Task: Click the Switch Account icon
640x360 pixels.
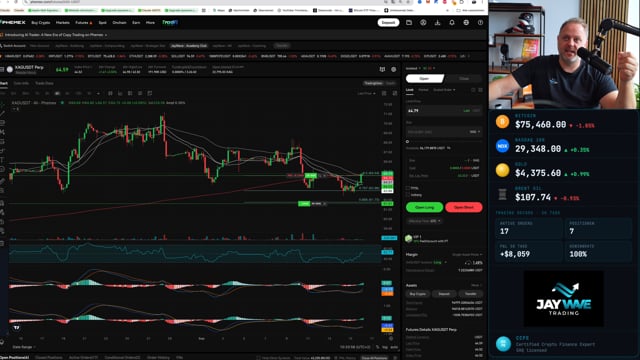Action: (2, 46)
